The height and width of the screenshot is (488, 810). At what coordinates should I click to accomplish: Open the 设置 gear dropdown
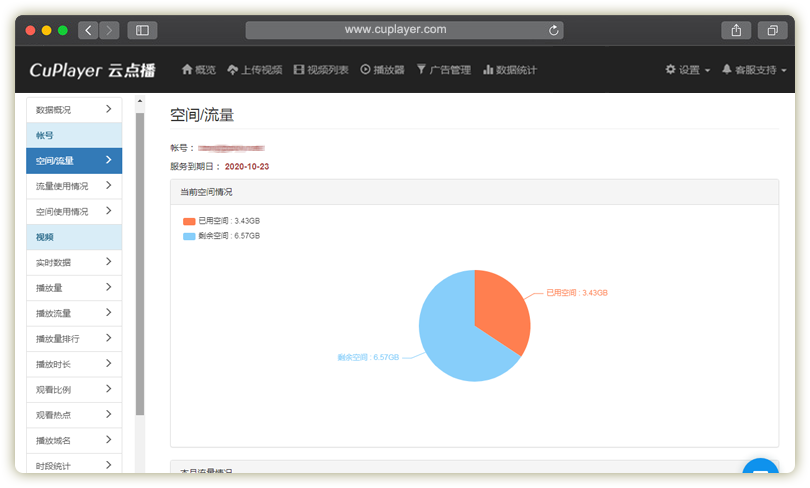[688, 70]
